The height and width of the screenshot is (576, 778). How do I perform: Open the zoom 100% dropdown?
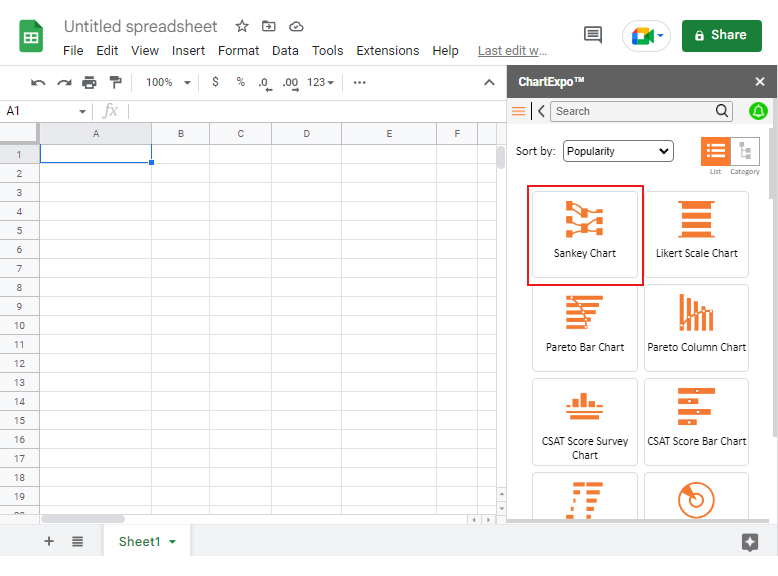pyautogui.click(x=168, y=82)
